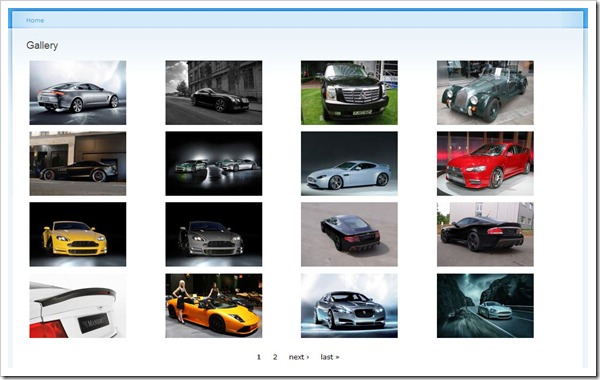
Task: Open the Home link in the navigation bar
Action: (35, 20)
